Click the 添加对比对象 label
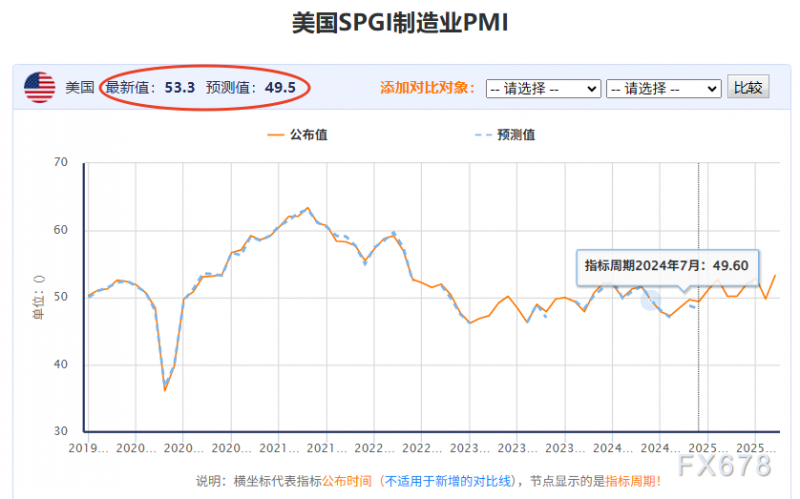Screen dimensions: 800x499 click(428, 88)
